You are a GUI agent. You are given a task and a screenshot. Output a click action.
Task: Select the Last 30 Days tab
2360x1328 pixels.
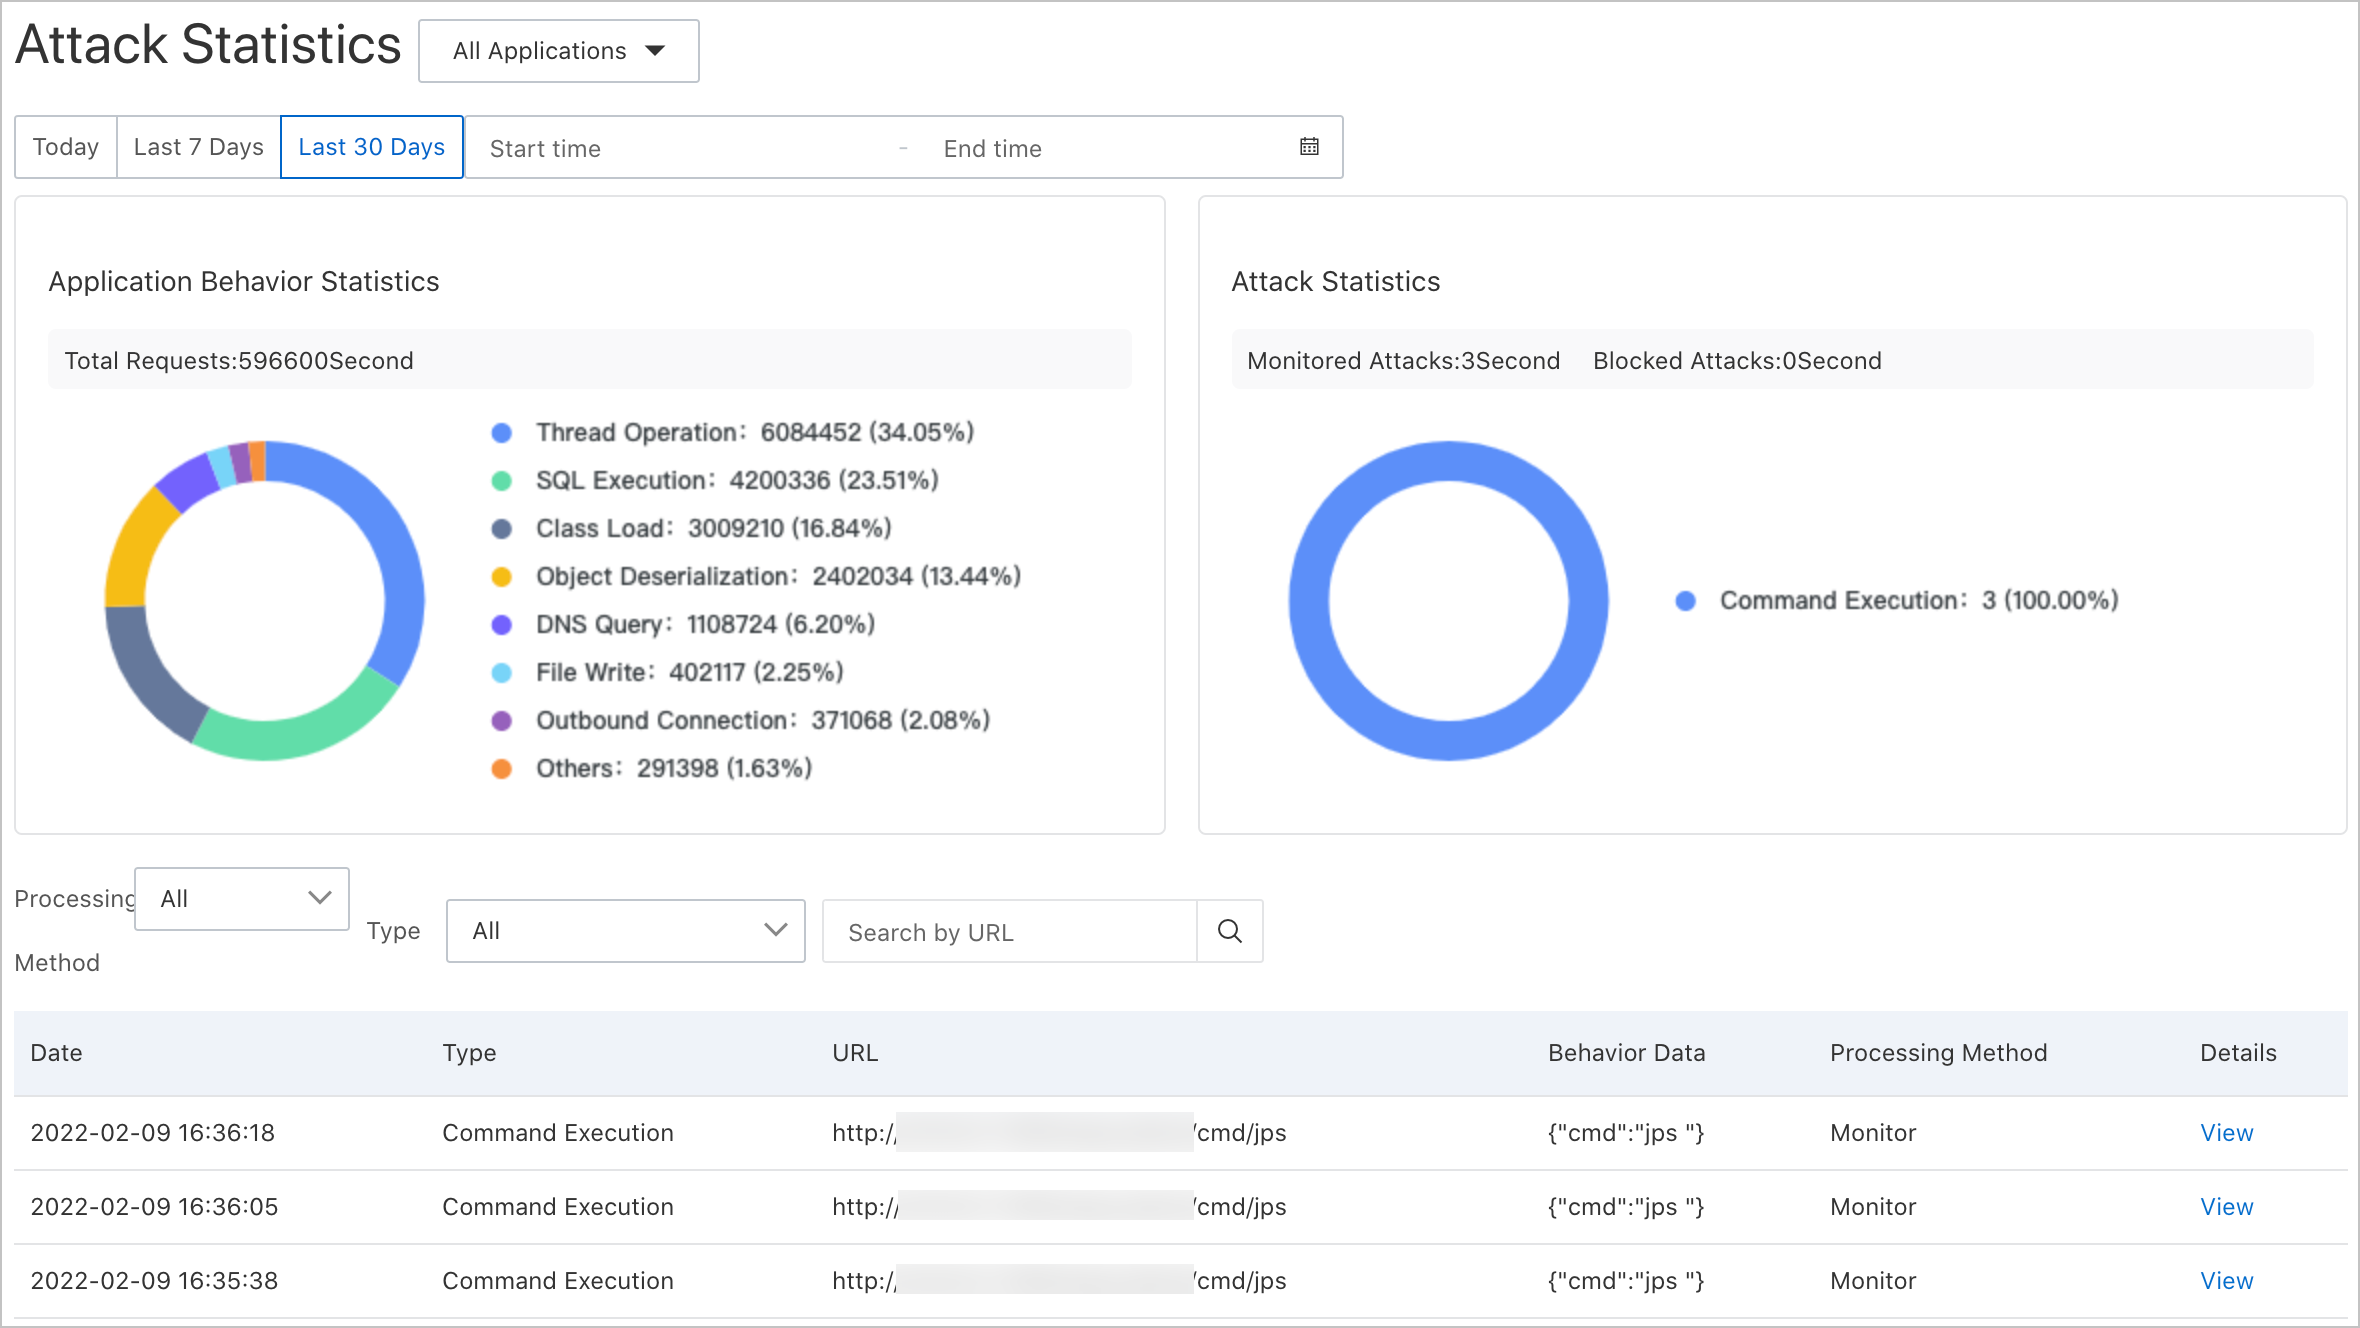tap(372, 147)
